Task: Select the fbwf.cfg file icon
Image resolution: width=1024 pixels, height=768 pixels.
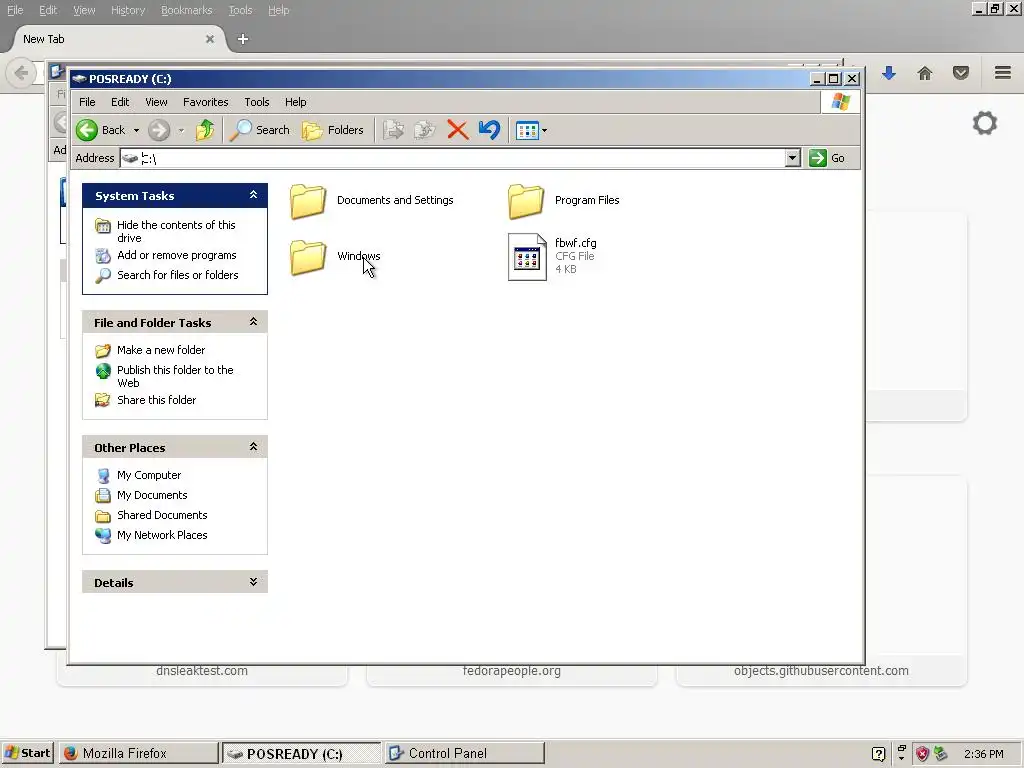Action: pos(527,257)
